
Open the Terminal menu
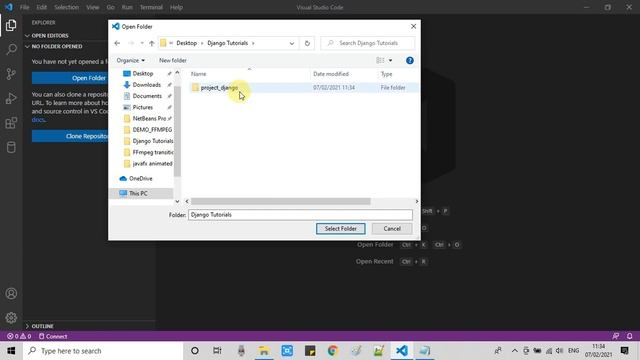[x=151, y=7]
